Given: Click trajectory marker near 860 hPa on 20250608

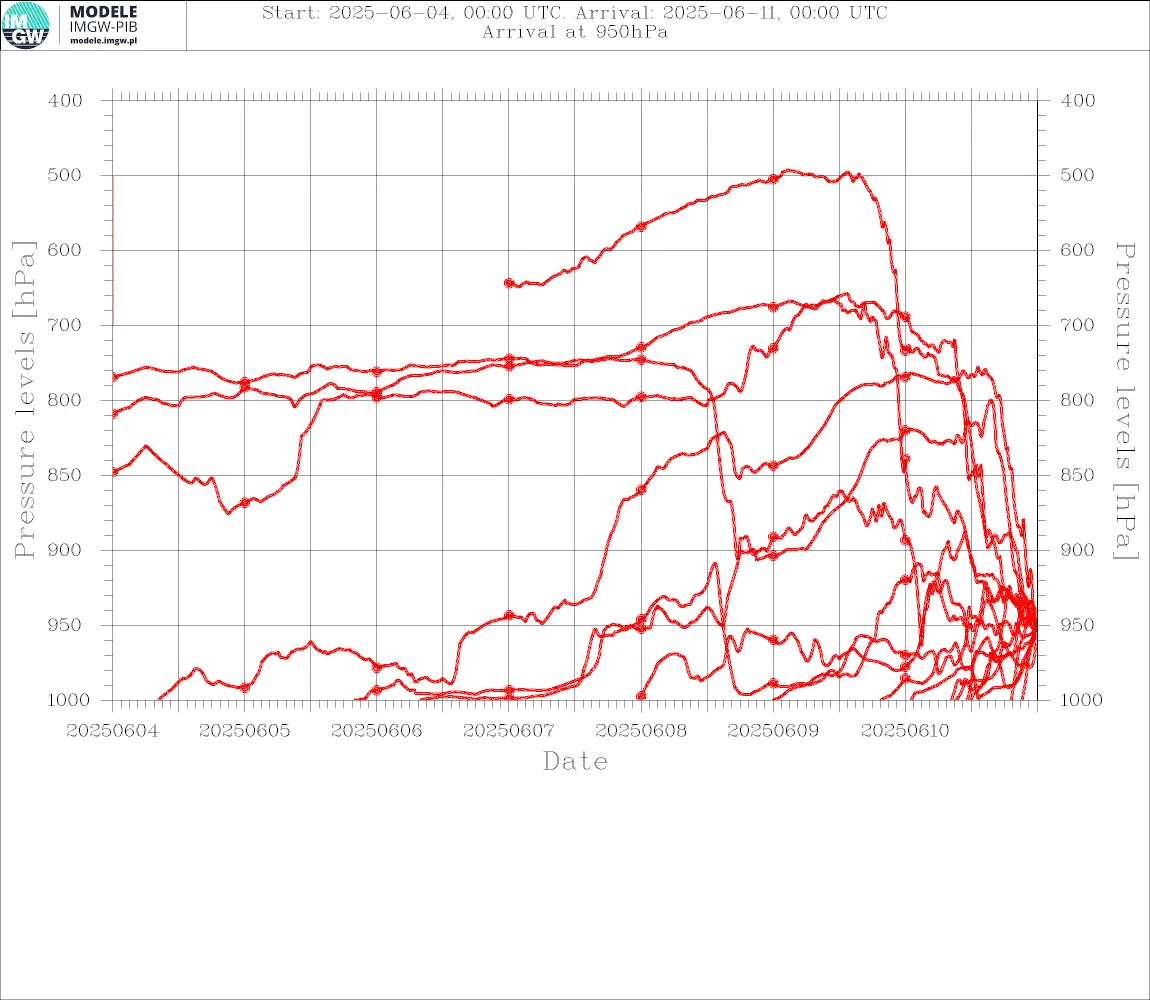Looking at the screenshot, I should pyautogui.click(x=641, y=489).
